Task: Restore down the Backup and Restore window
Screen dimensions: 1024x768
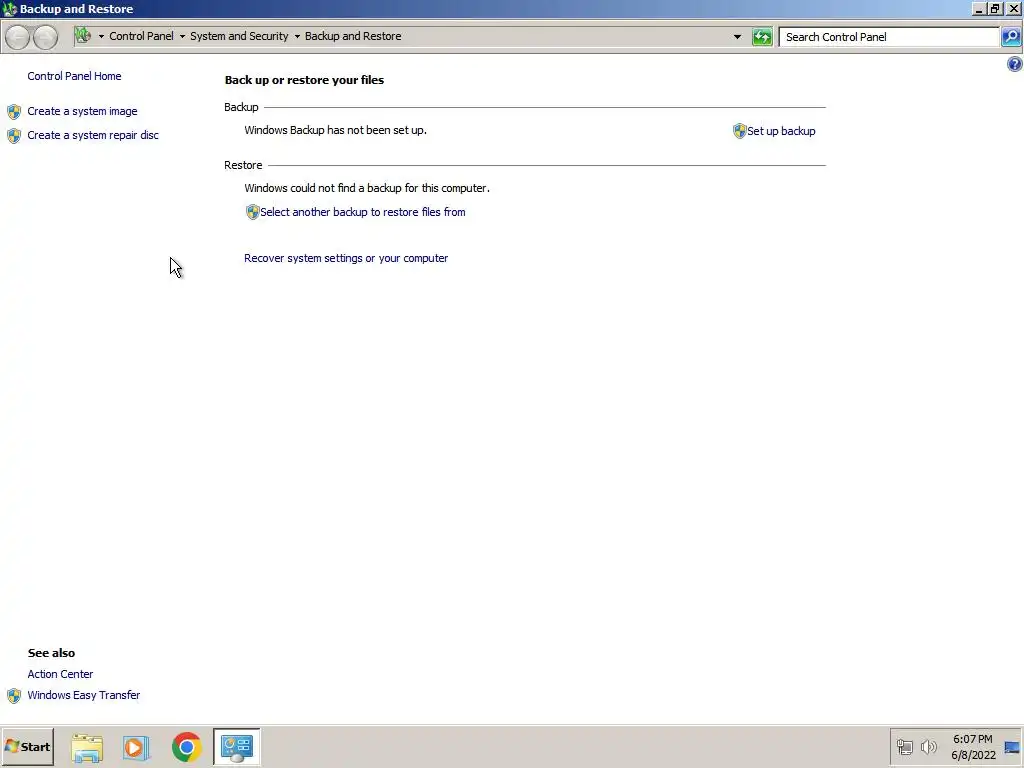Action: (995, 8)
